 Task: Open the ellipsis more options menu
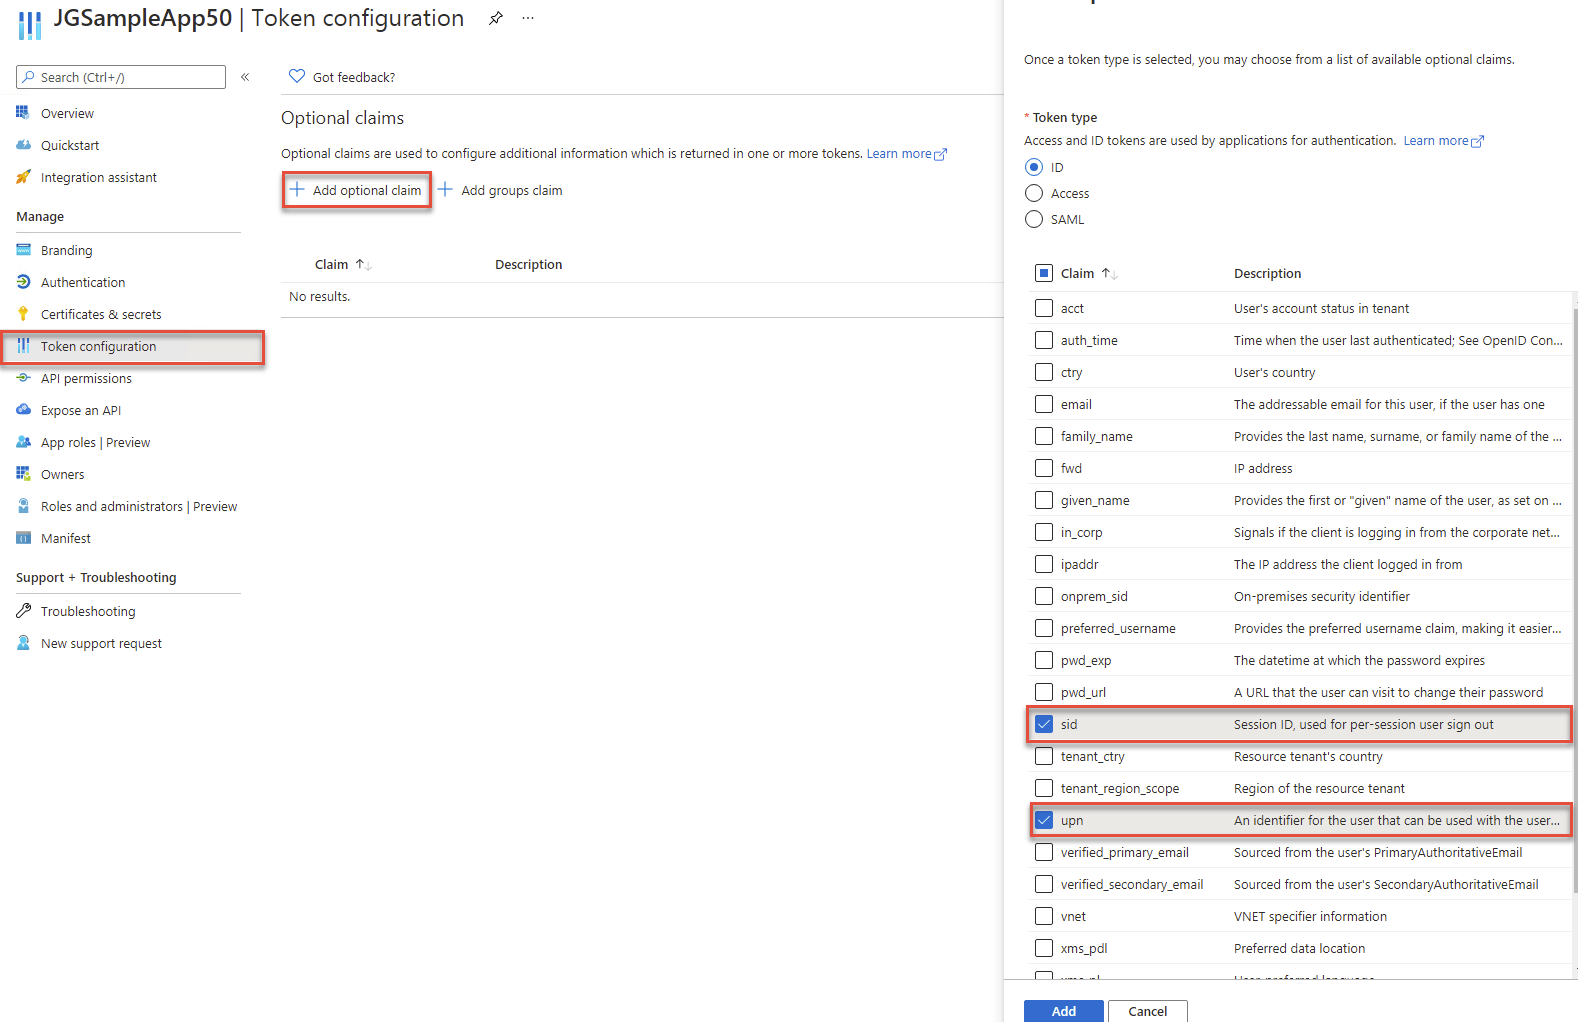(528, 19)
